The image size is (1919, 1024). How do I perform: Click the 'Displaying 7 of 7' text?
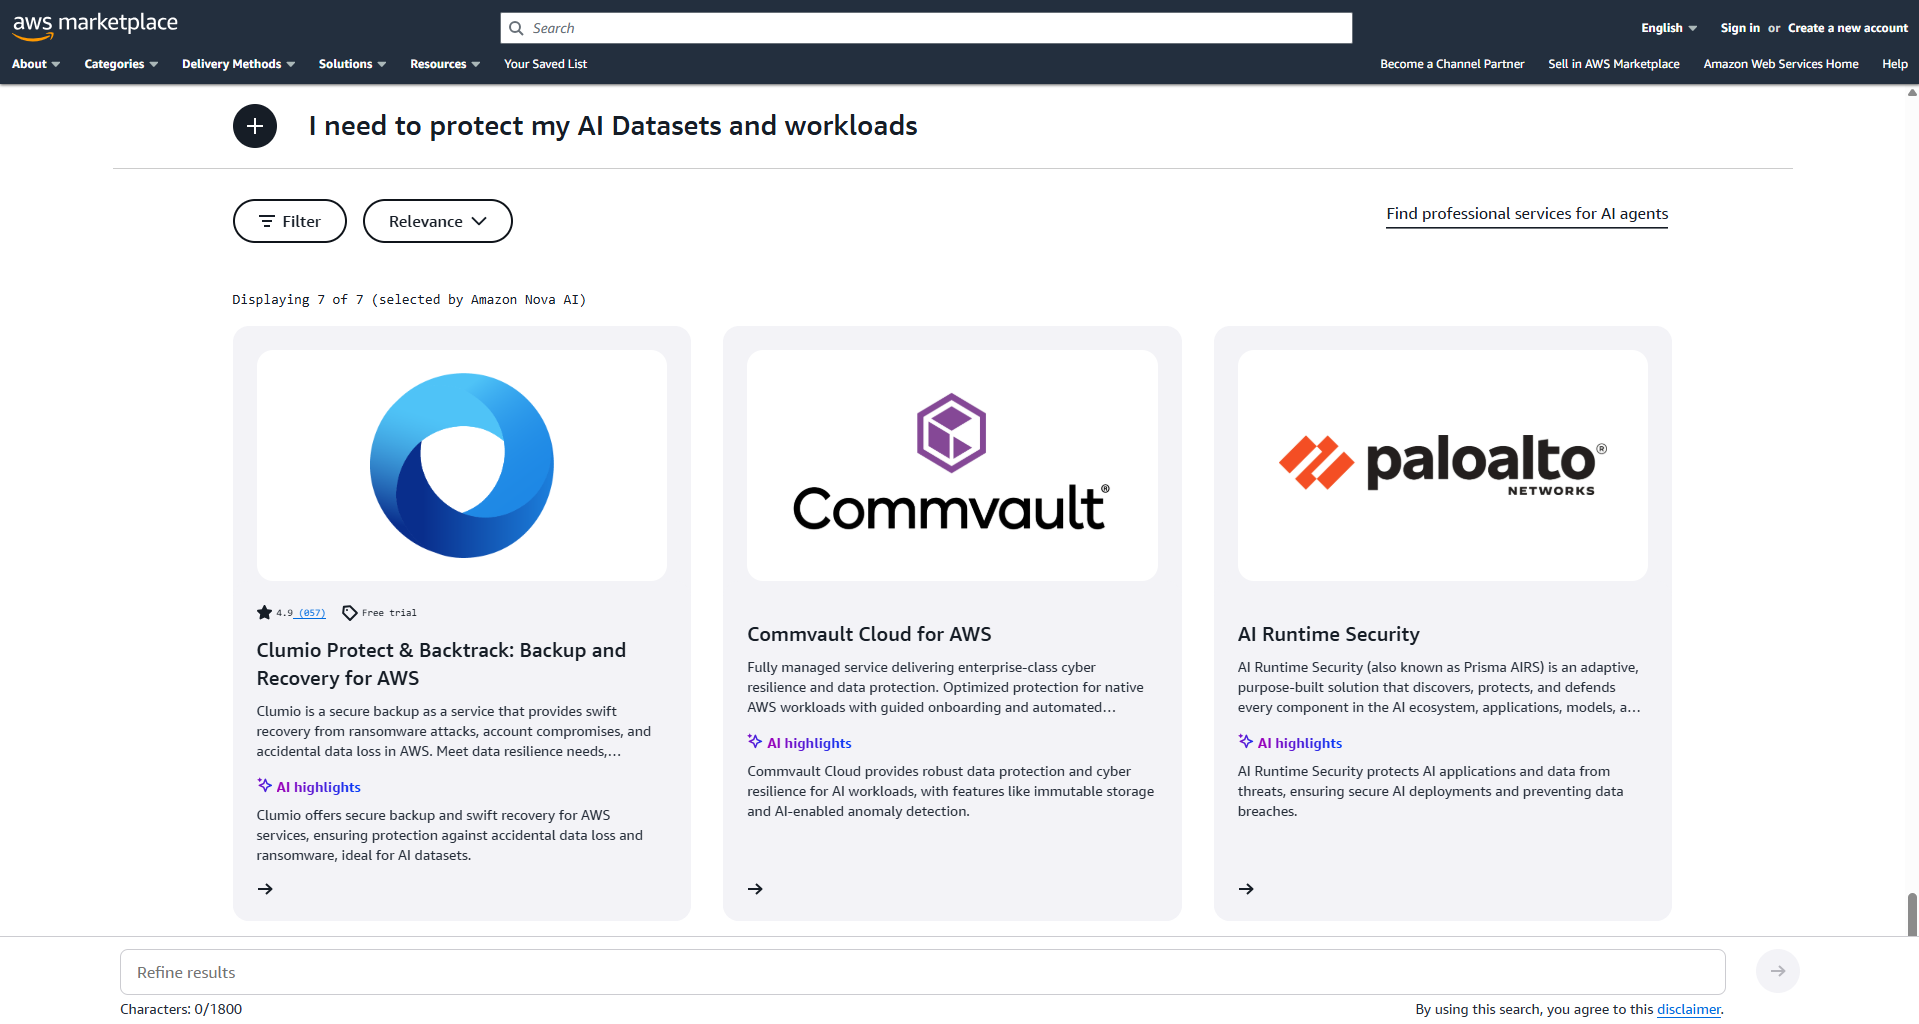(409, 300)
